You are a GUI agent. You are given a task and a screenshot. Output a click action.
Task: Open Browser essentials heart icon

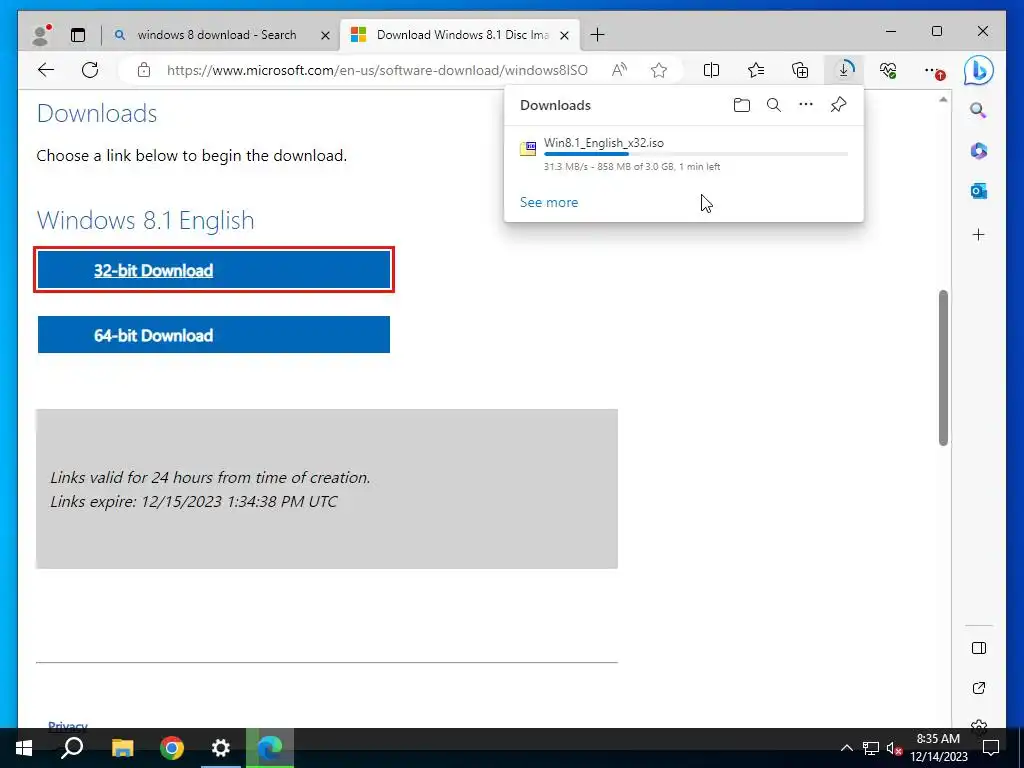(888, 70)
